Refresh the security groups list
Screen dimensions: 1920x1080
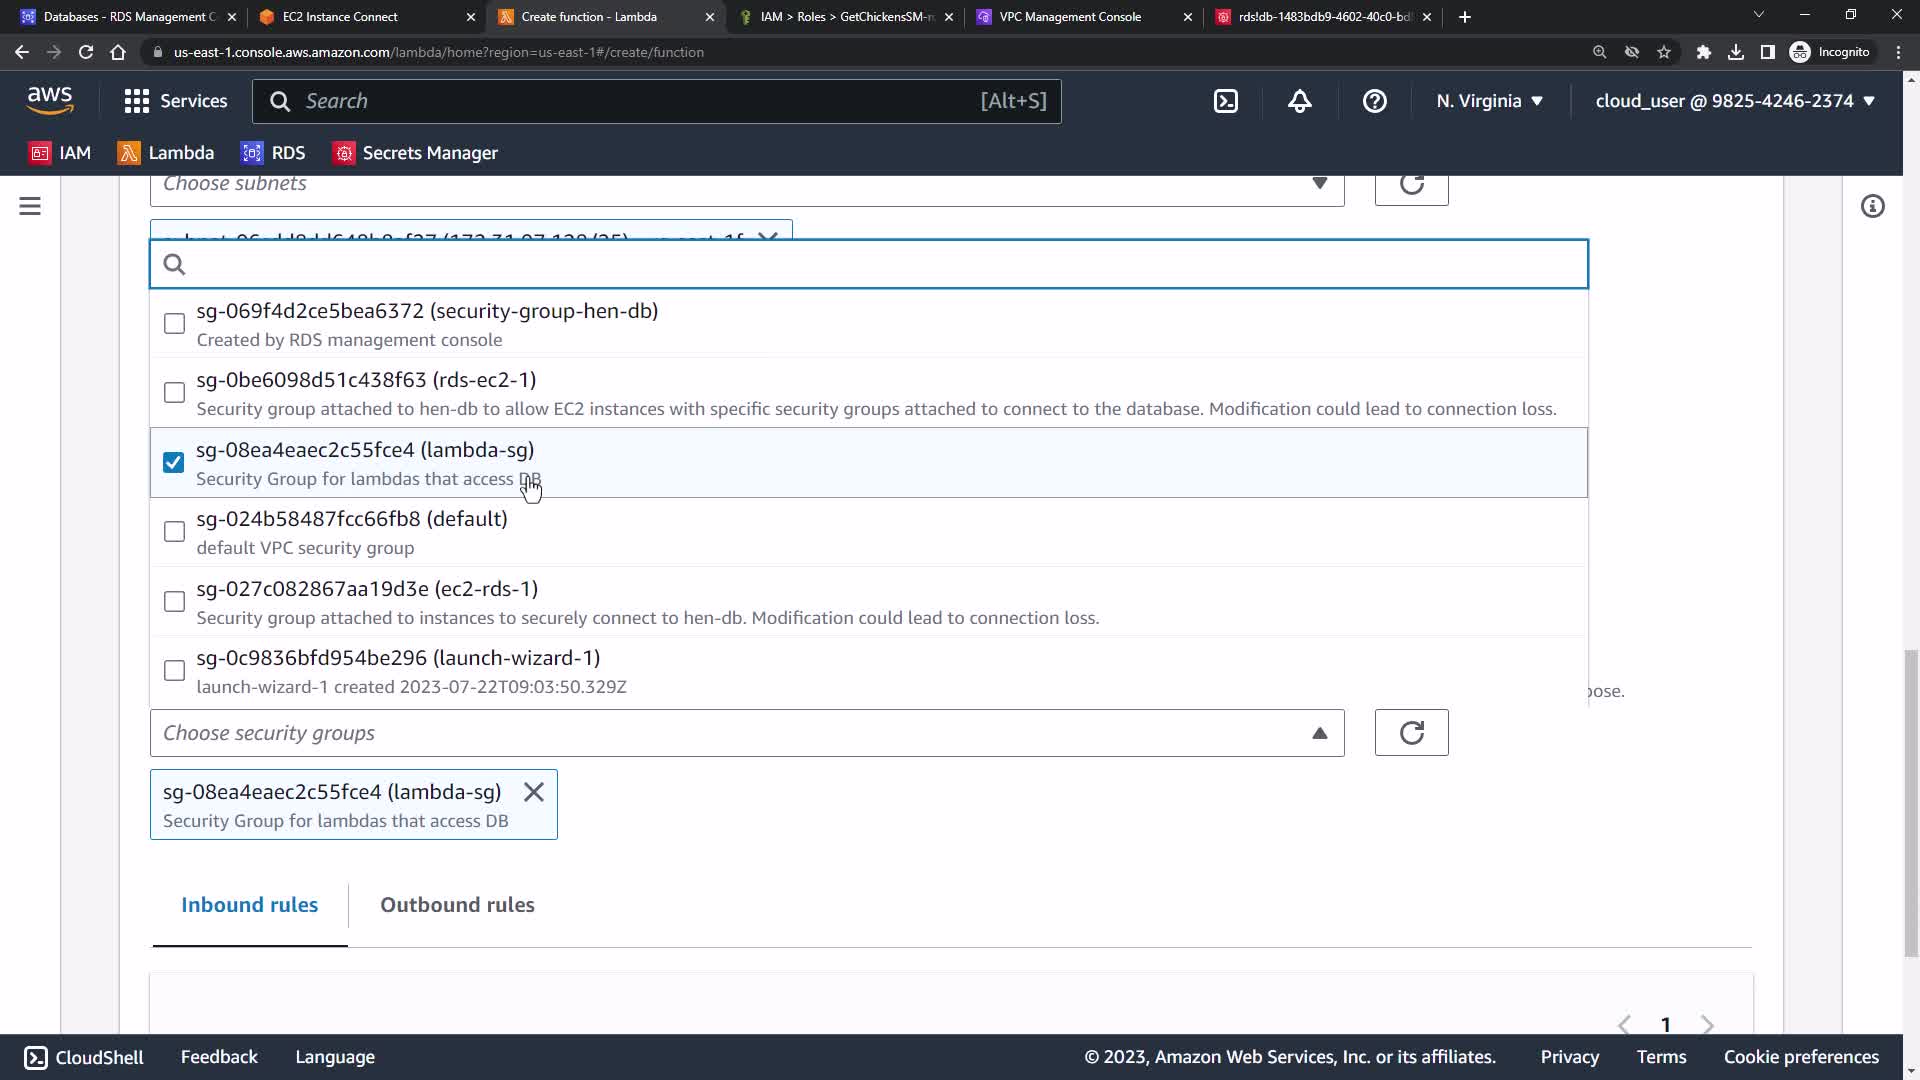[x=1411, y=733]
